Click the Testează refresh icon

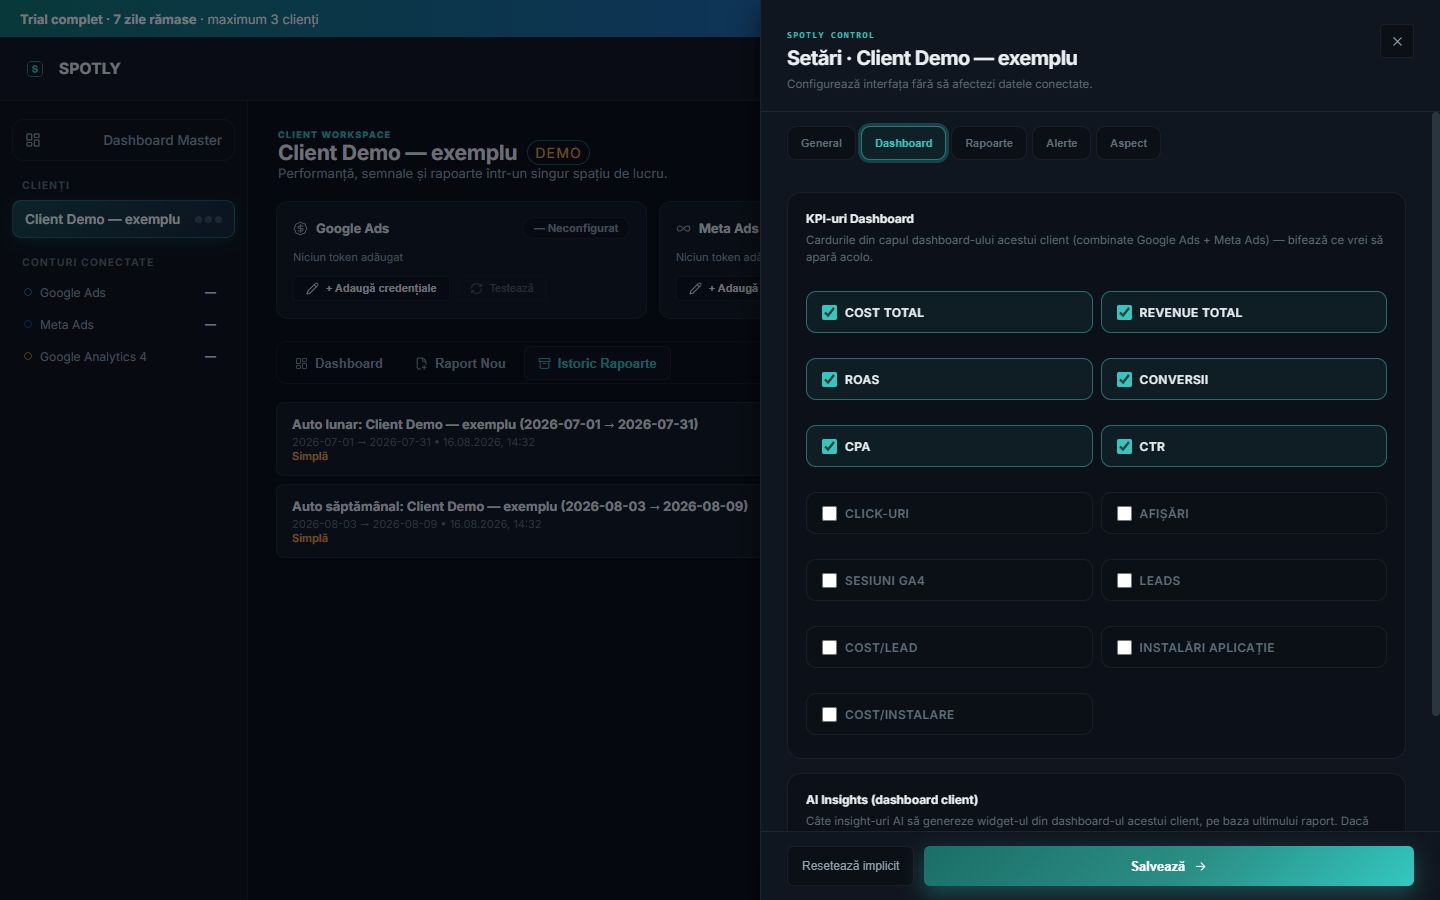point(476,288)
